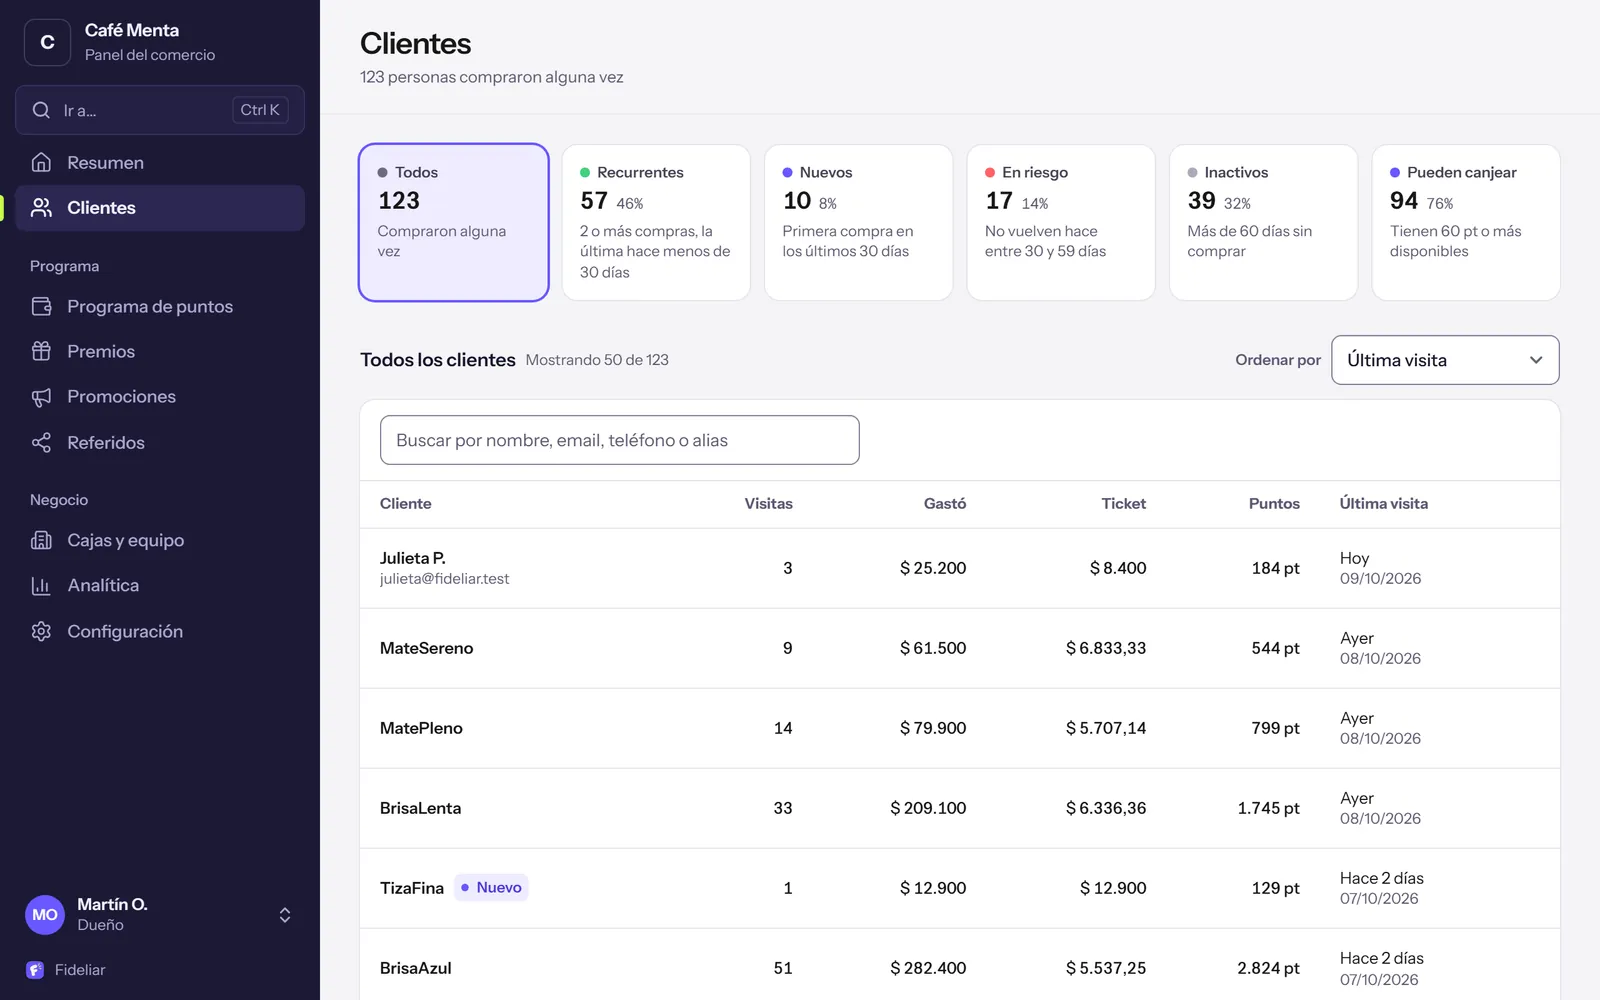Focus the Buscar por nombre search field
Viewport: 1600px width, 1000px height.
click(619, 440)
